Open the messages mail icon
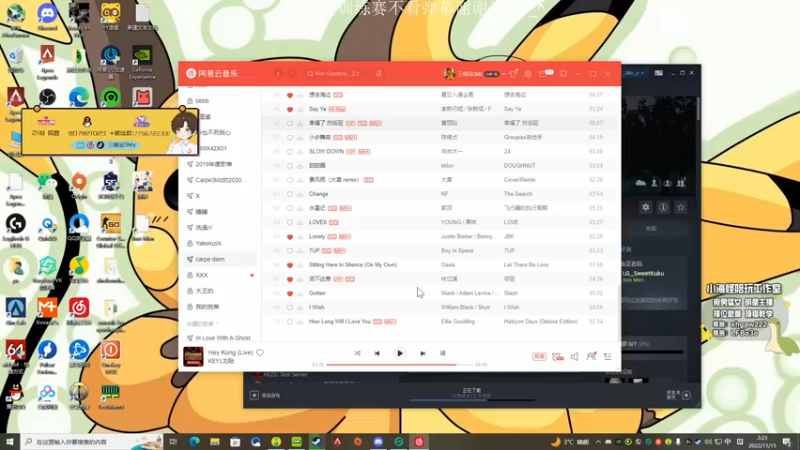This screenshot has width=800, height=450. click(x=543, y=73)
